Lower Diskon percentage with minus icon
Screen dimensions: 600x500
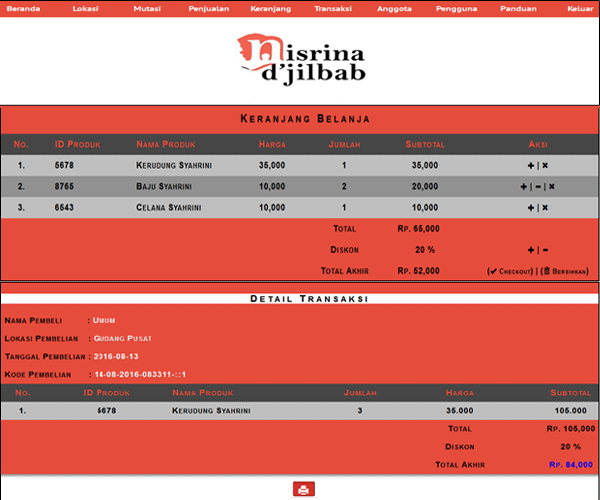click(545, 250)
